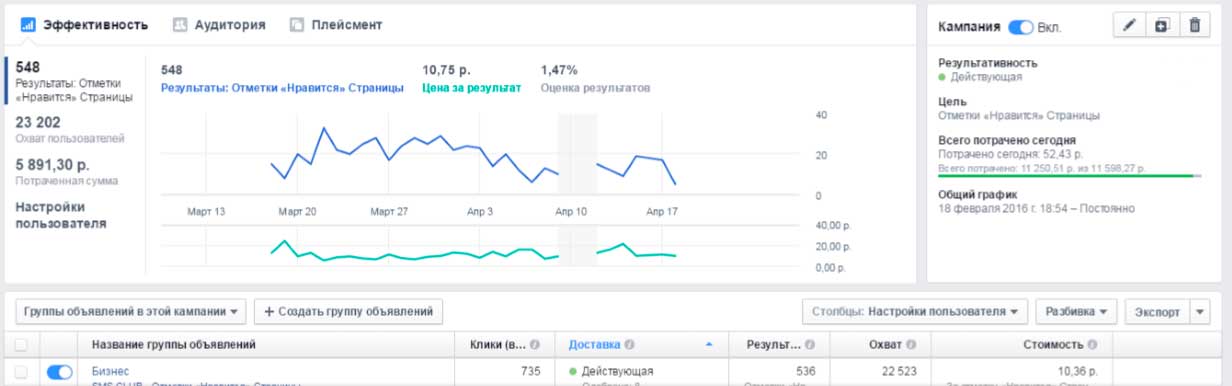Click the 10,36 р. cost value
The image size is (1232, 386).
click(x=1076, y=372)
